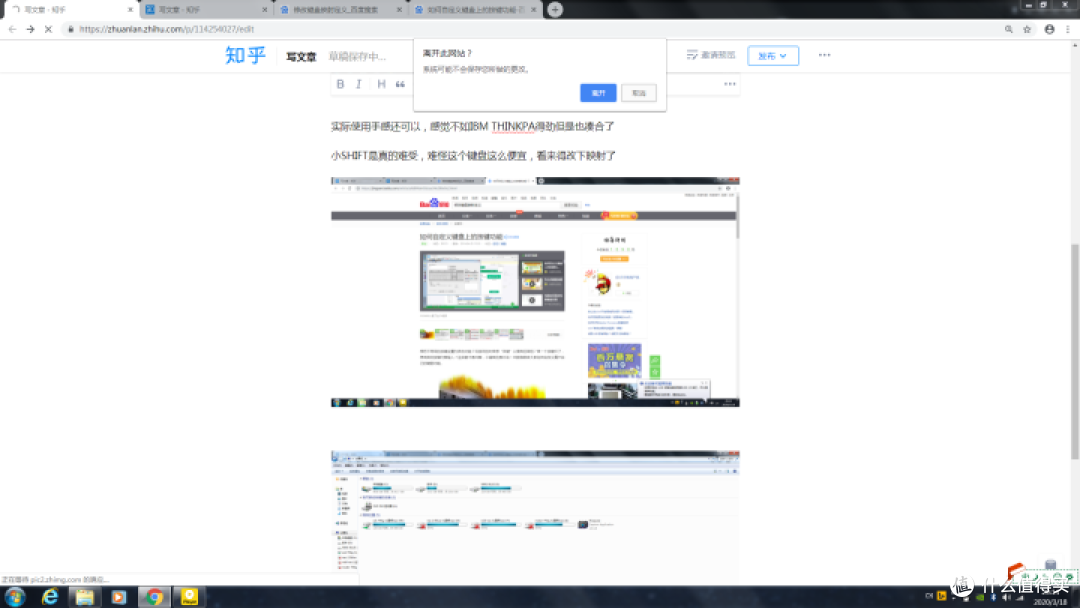
Task: Open Windows Start menu
Action: click(x=15, y=596)
